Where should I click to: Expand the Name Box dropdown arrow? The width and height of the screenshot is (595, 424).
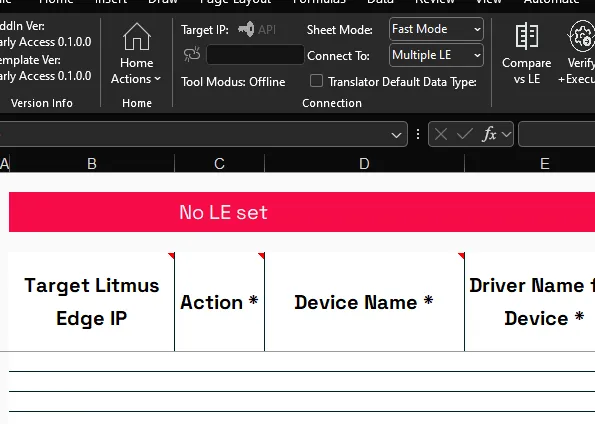click(x=396, y=135)
